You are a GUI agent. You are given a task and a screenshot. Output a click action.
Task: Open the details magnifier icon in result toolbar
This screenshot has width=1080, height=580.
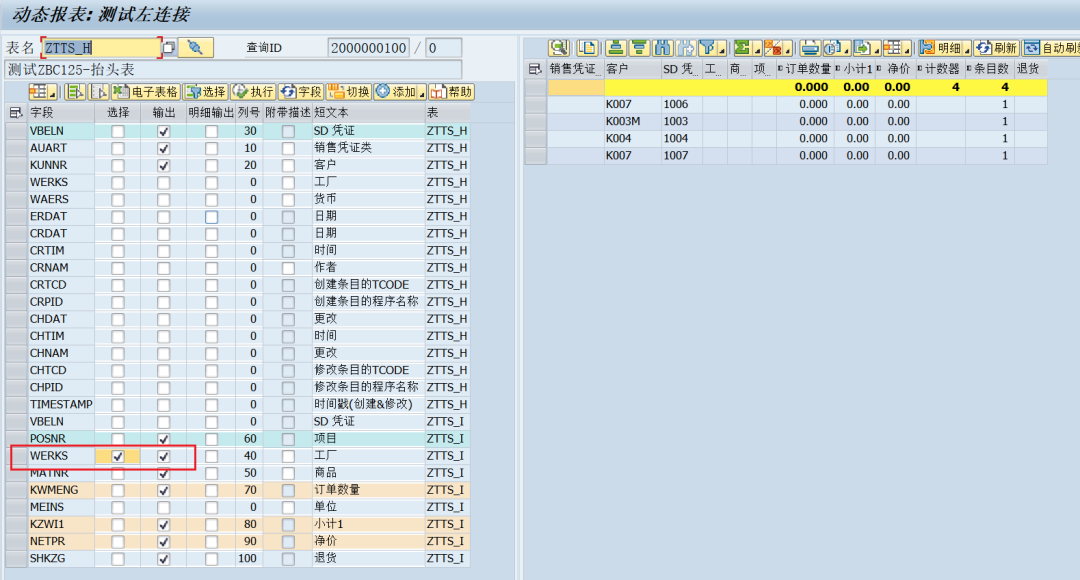(x=559, y=48)
